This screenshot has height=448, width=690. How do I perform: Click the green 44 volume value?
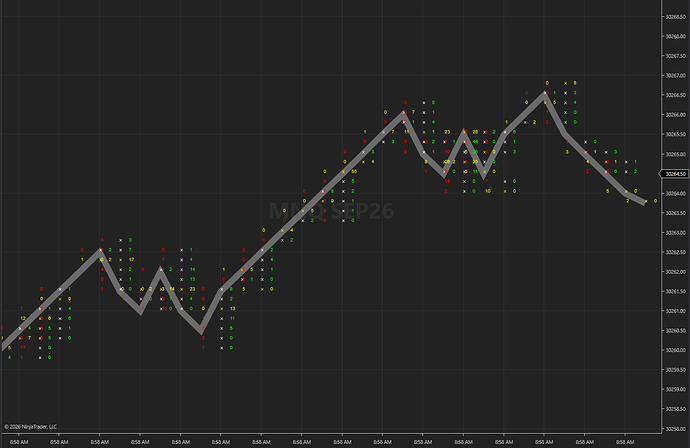point(475,142)
